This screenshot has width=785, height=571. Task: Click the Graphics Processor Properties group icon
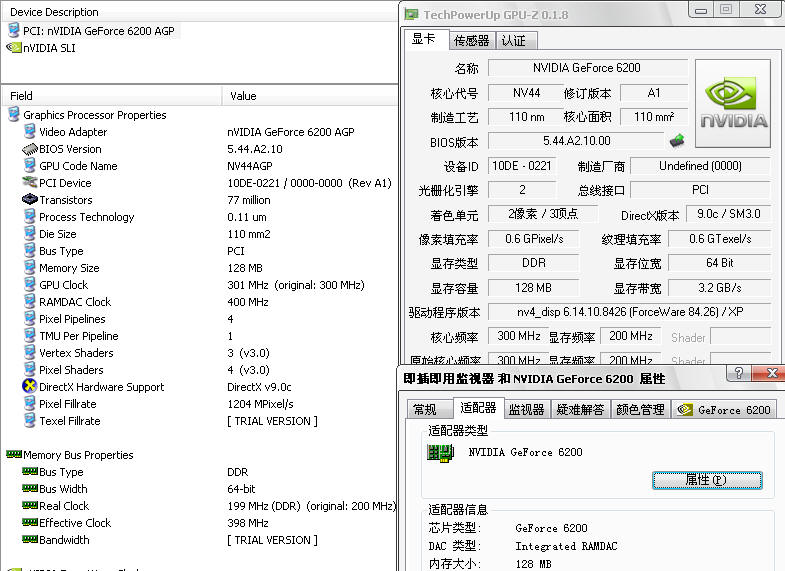(14, 115)
